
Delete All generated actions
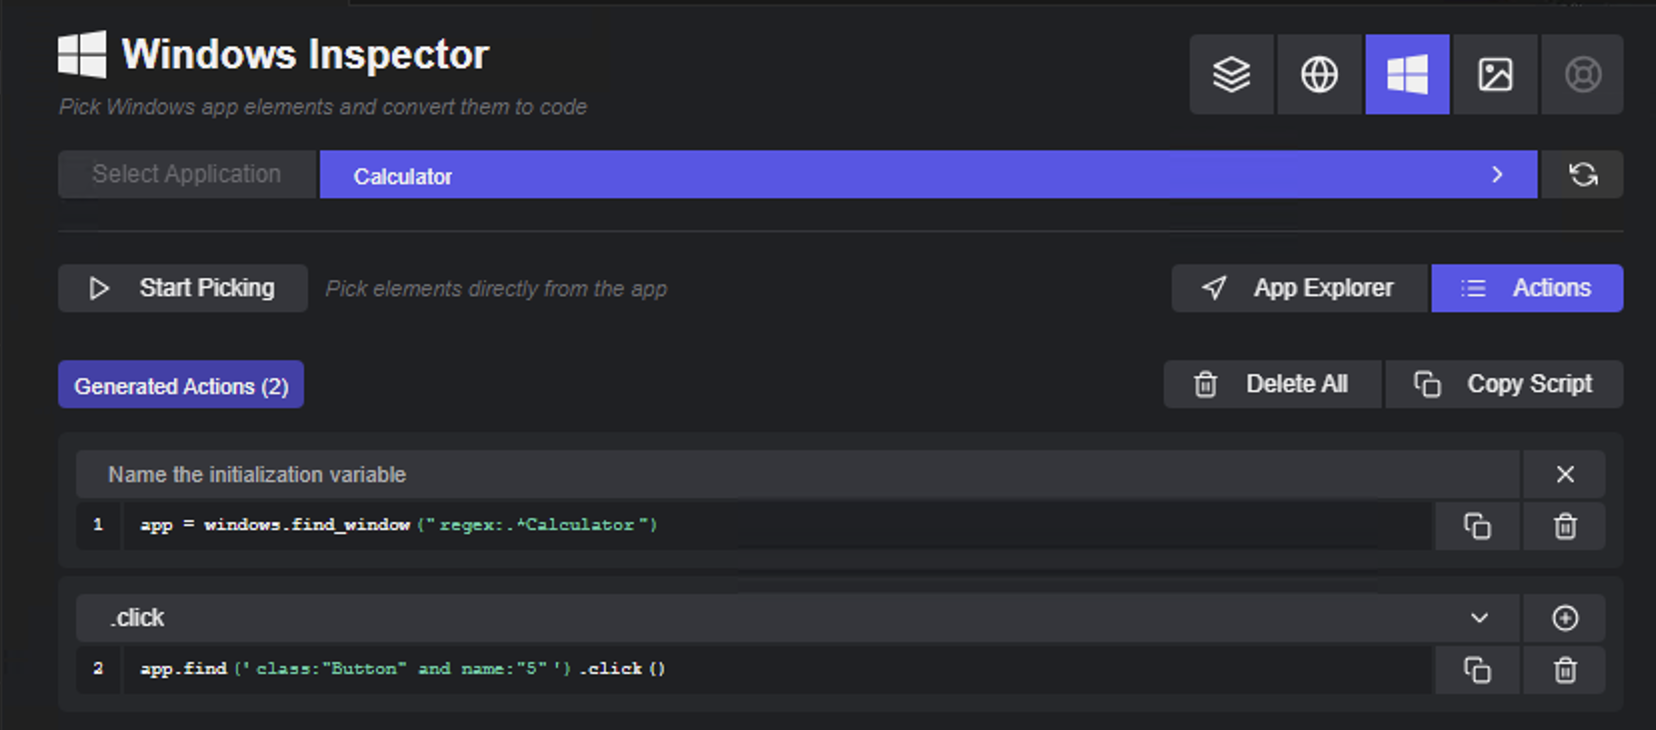(1272, 384)
